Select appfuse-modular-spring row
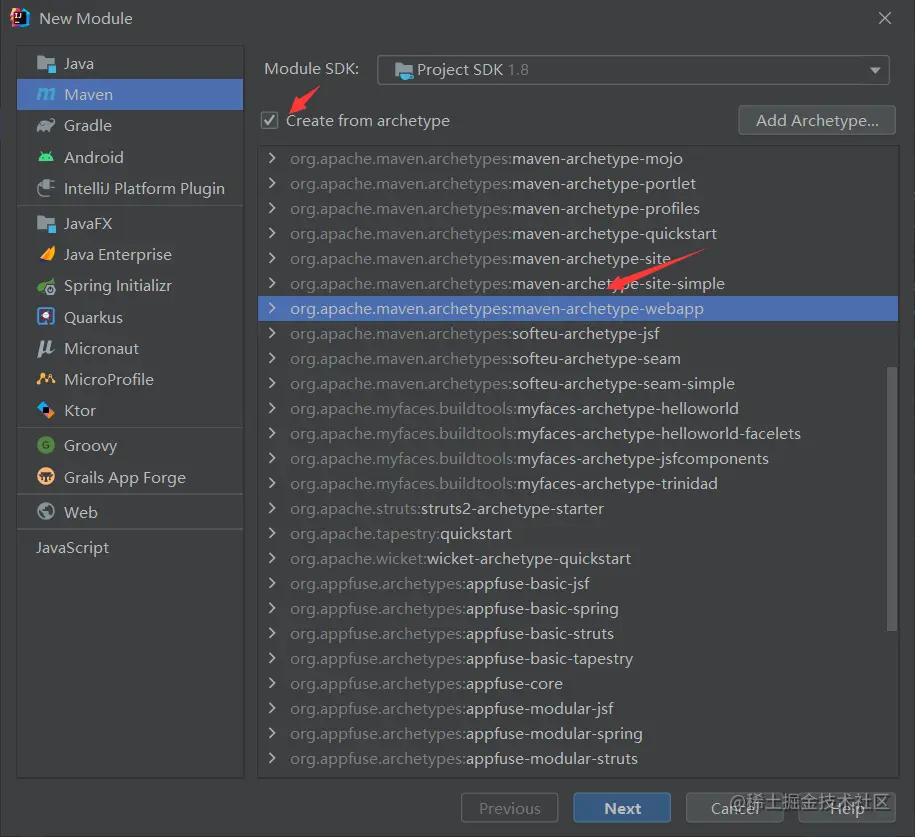The image size is (915, 837). tap(578, 734)
